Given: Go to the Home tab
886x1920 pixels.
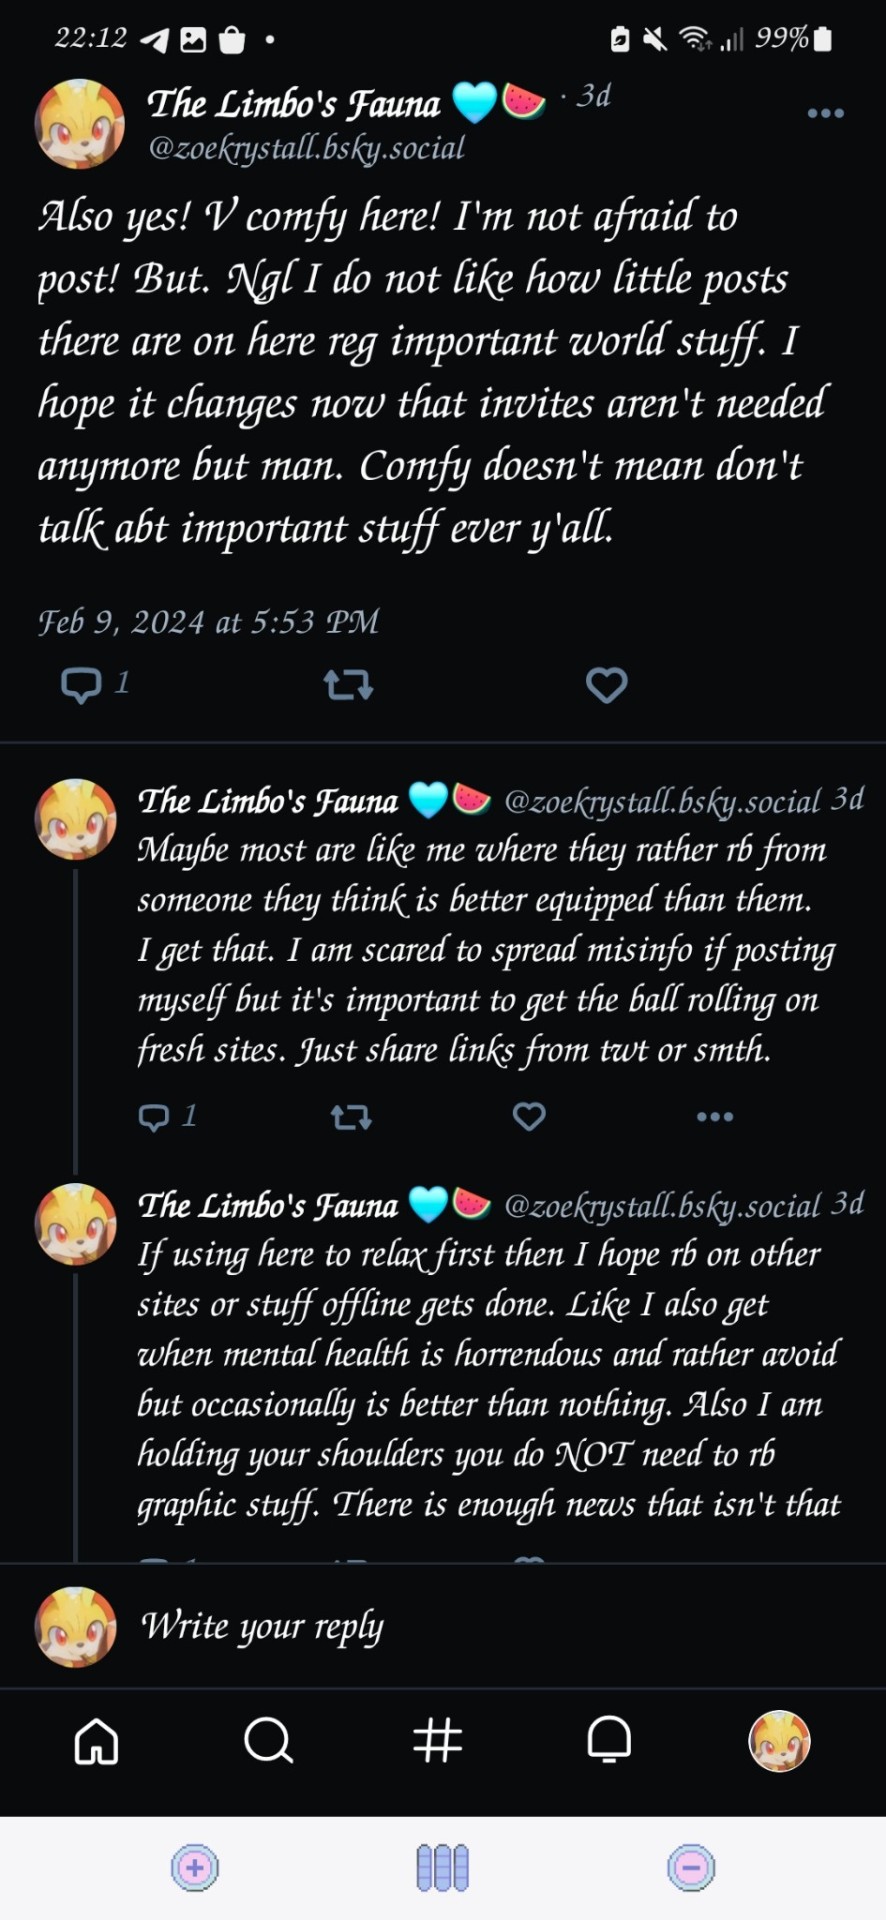Looking at the screenshot, I should click(97, 1741).
